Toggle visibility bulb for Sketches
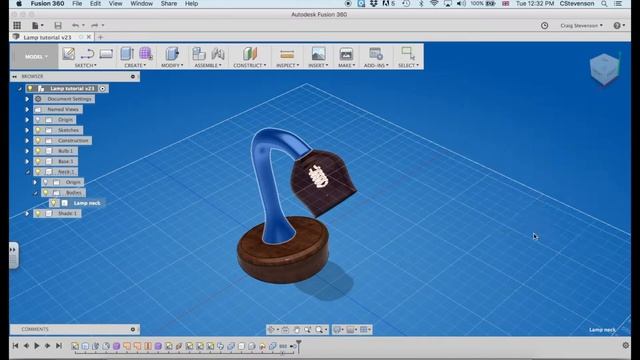640x360 pixels. (x=38, y=130)
